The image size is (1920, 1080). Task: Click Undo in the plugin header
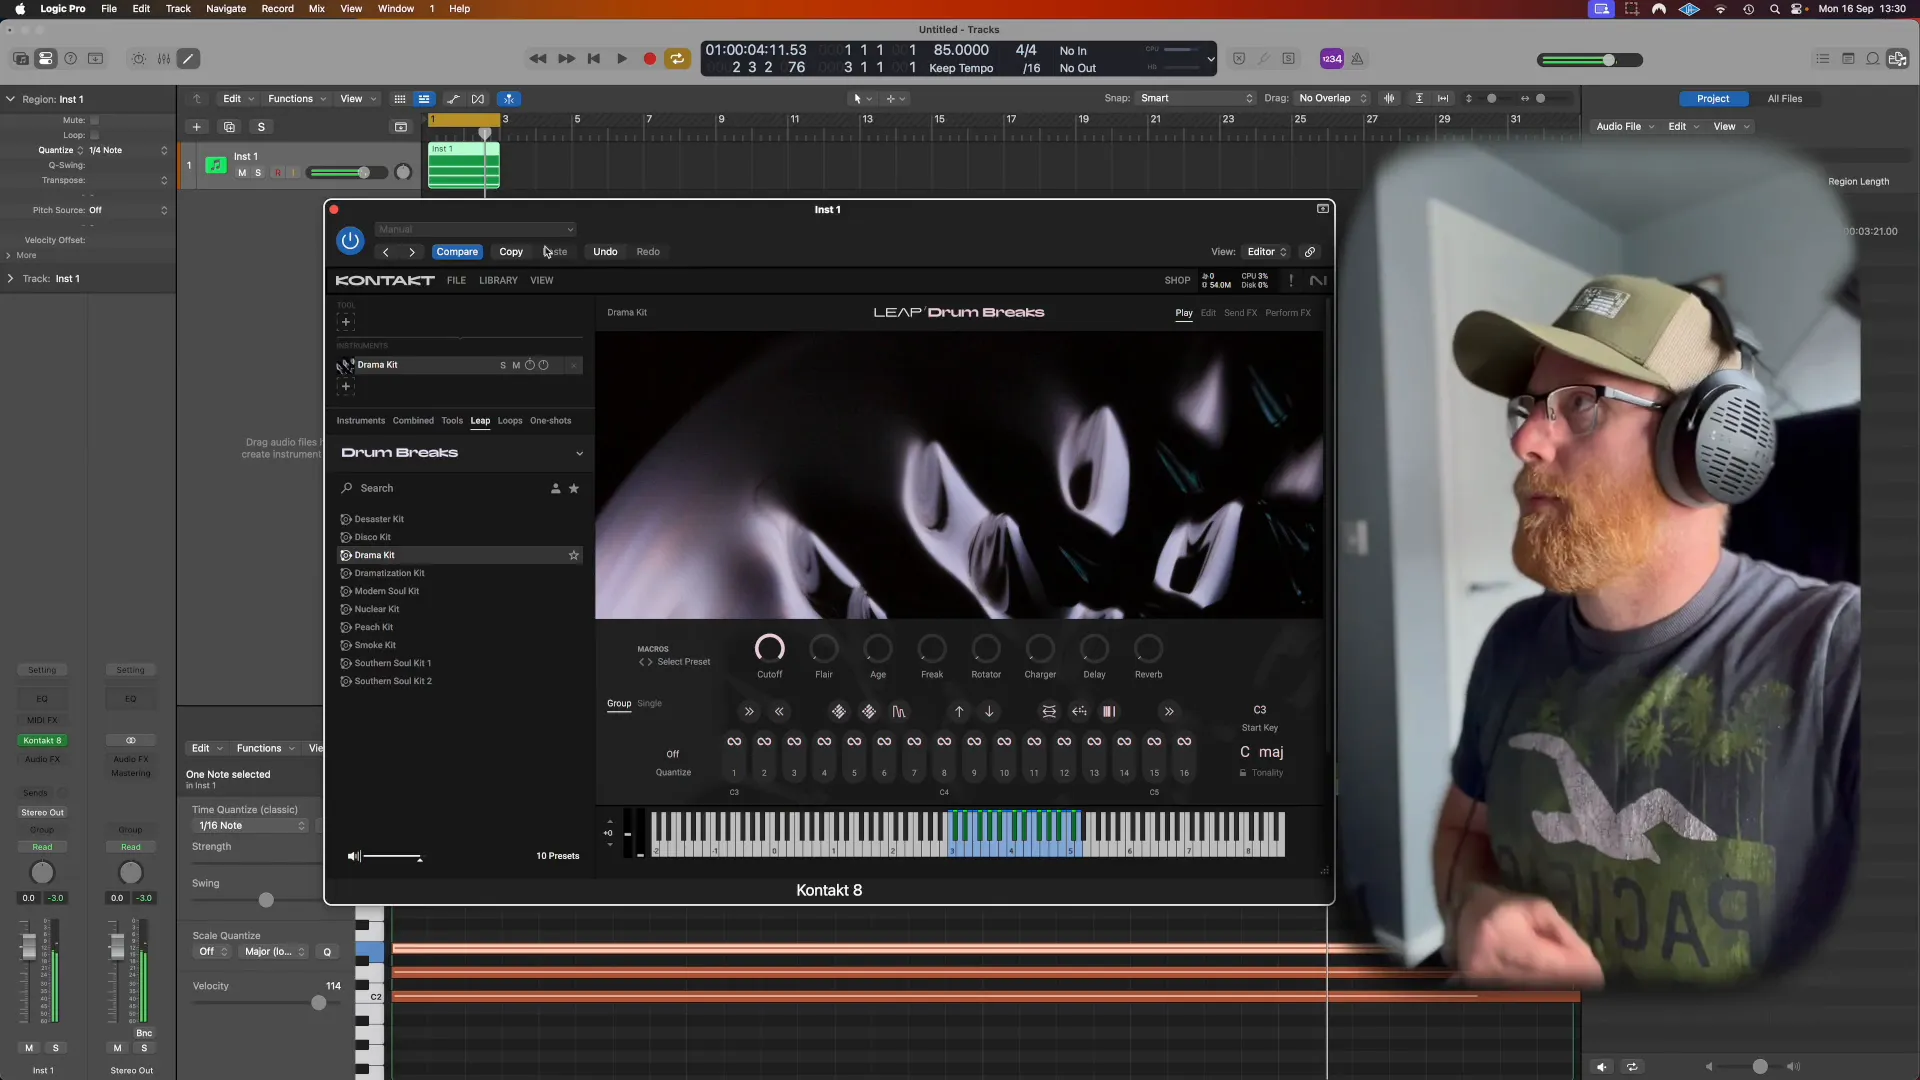point(605,252)
